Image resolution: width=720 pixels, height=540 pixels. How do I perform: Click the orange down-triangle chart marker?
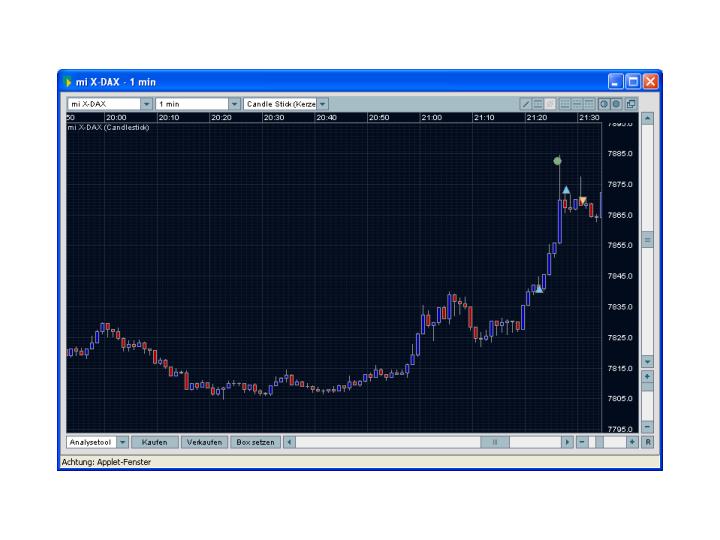[x=583, y=201]
